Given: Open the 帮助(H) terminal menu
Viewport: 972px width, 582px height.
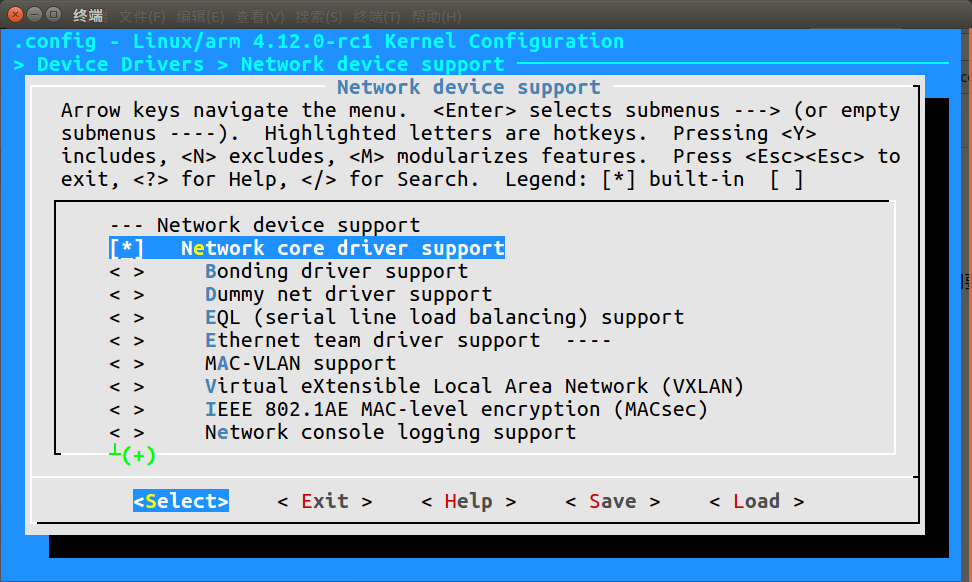Looking at the screenshot, I should [436, 15].
